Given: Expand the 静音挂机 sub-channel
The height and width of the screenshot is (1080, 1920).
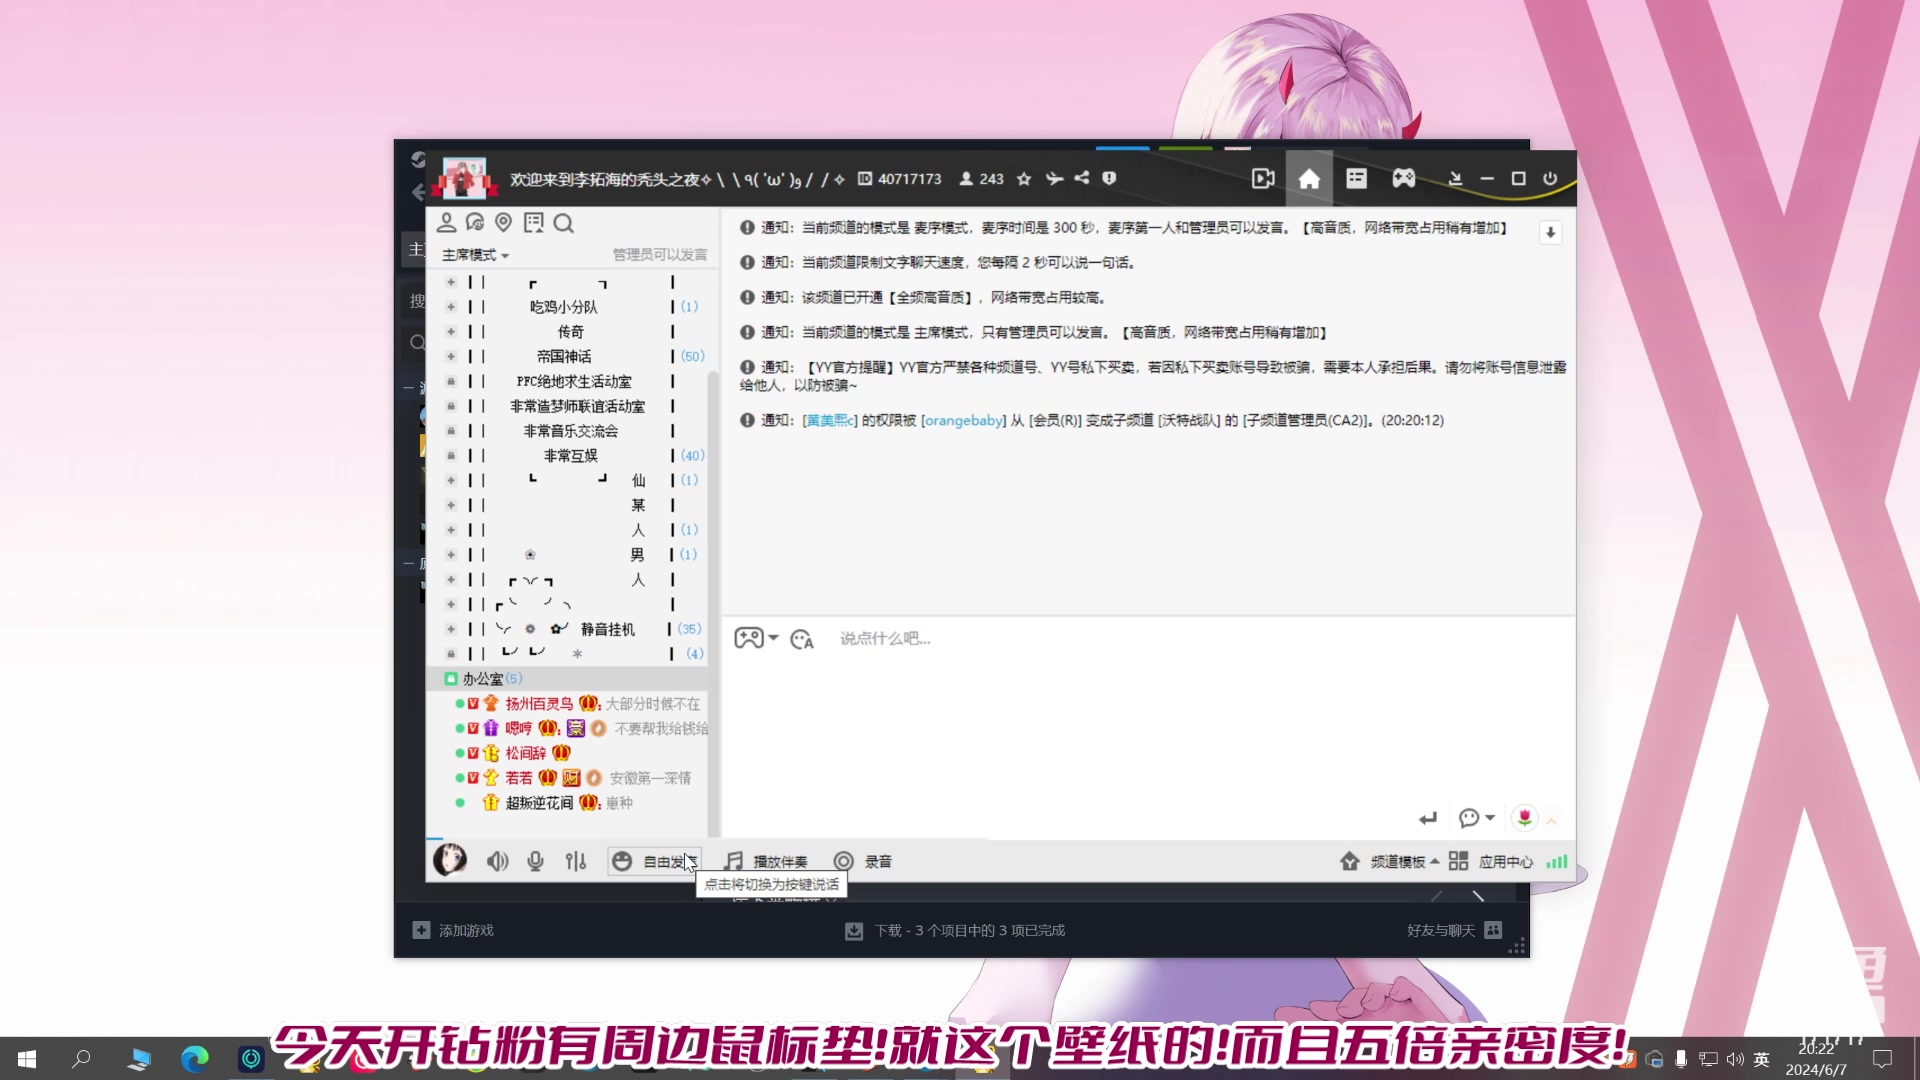Looking at the screenshot, I should click(x=451, y=629).
